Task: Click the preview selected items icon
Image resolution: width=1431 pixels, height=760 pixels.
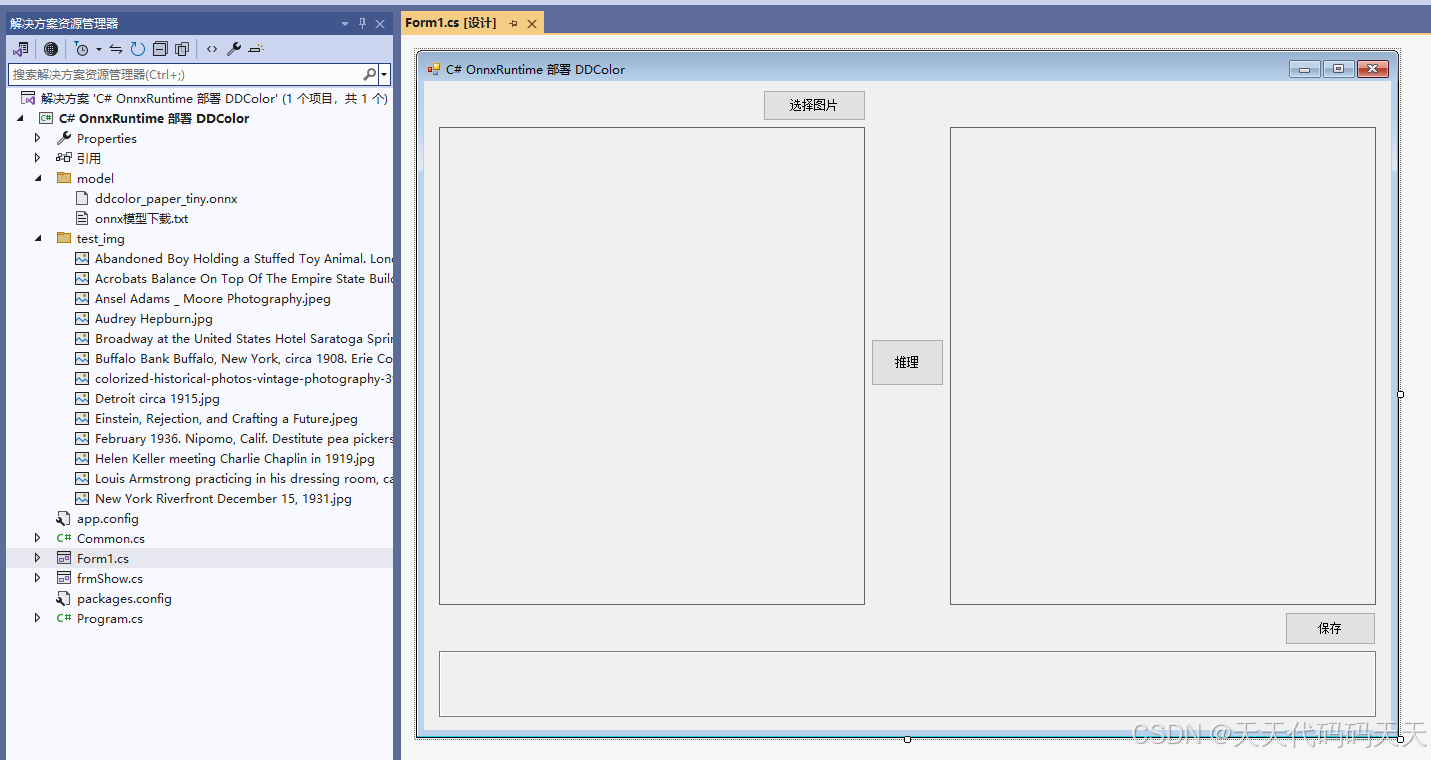Action: [x=256, y=49]
